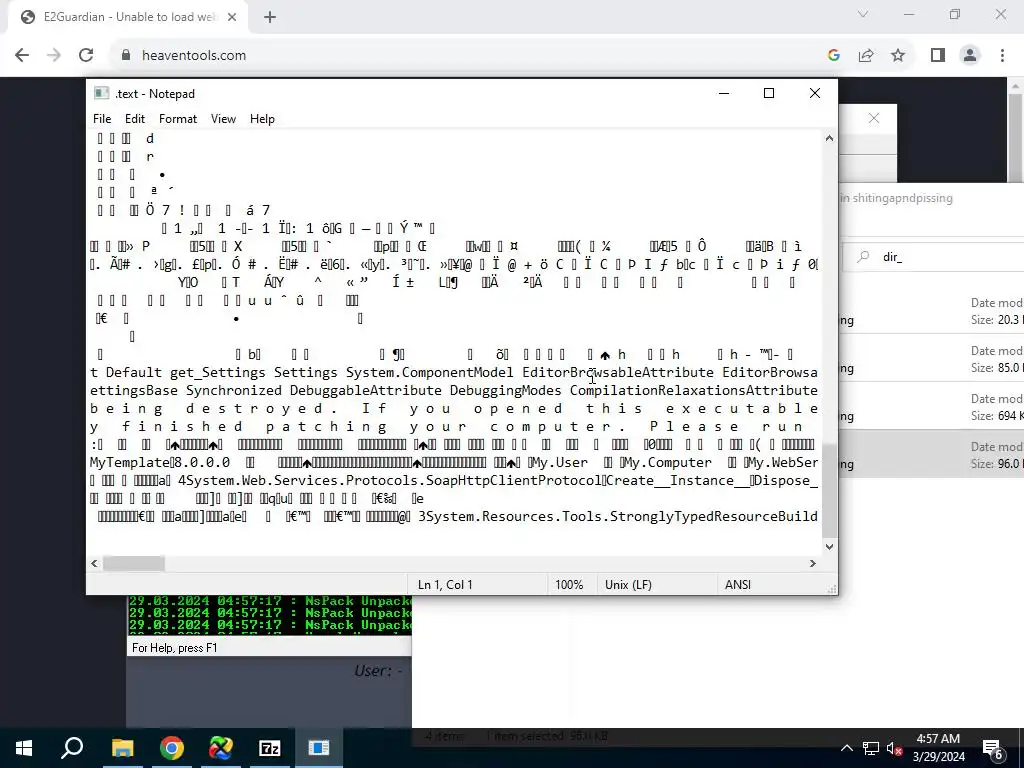Image resolution: width=1024 pixels, height=768 pixels.
Task: Open the colorful X app on taskbar
Action: click(x=221, y=748)
